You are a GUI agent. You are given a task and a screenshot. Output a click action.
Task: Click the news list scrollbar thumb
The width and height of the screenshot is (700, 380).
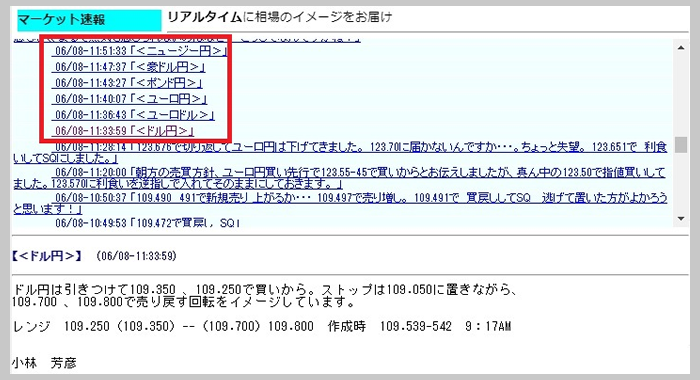tap(681, 145)
